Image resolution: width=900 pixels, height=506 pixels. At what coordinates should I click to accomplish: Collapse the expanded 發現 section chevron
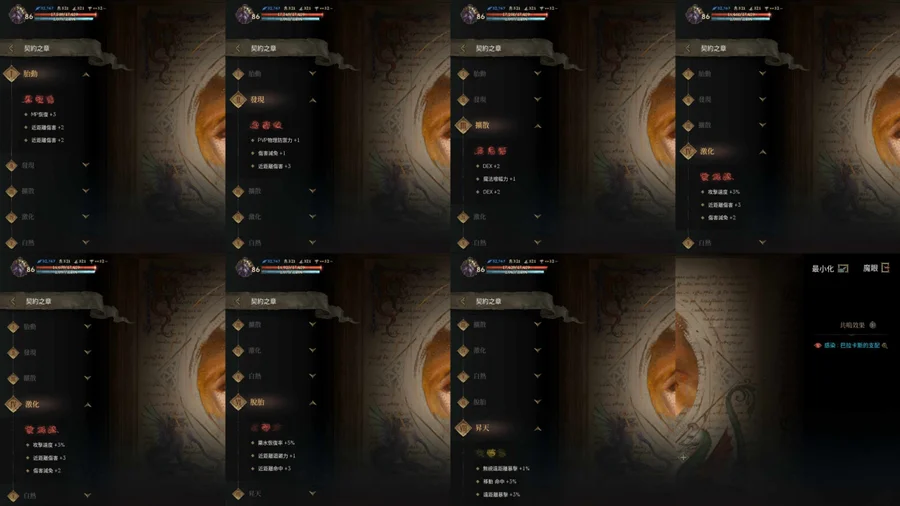pyautogui.click(x=313, y=100)
